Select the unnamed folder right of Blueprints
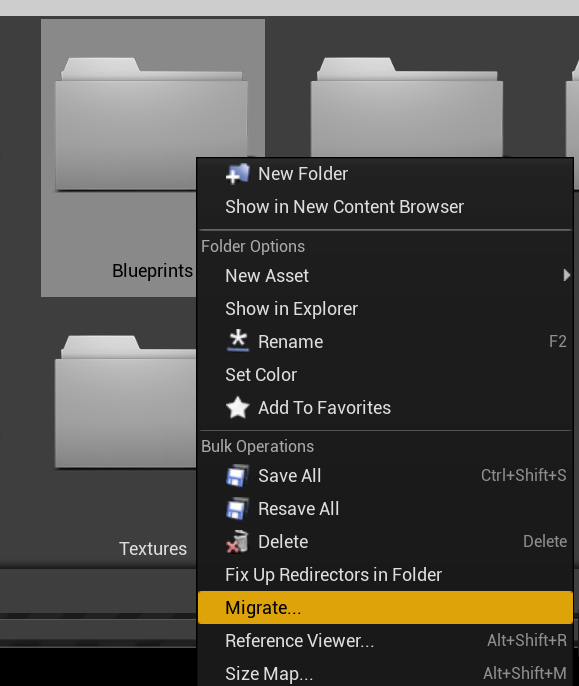The width and height of the screenshot is (579, 686). [407, 107]
